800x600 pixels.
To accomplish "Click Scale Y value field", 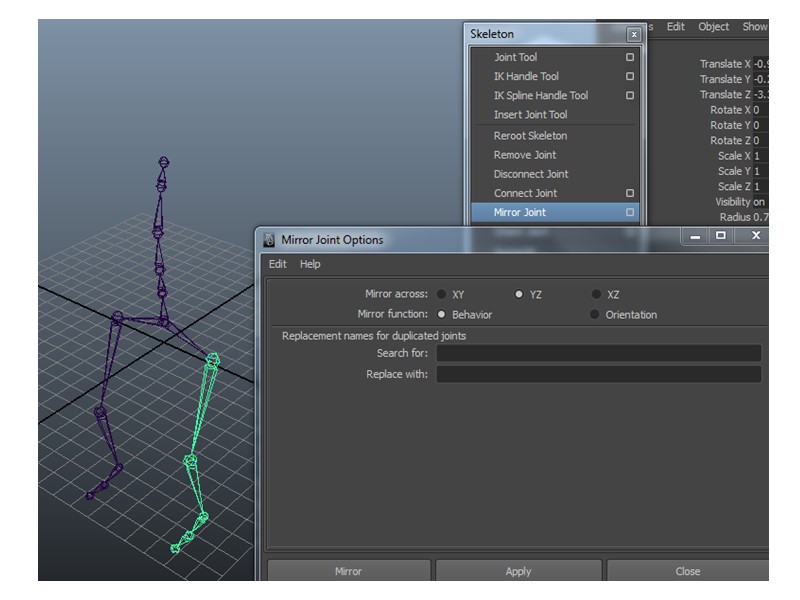I will point(761,171).
